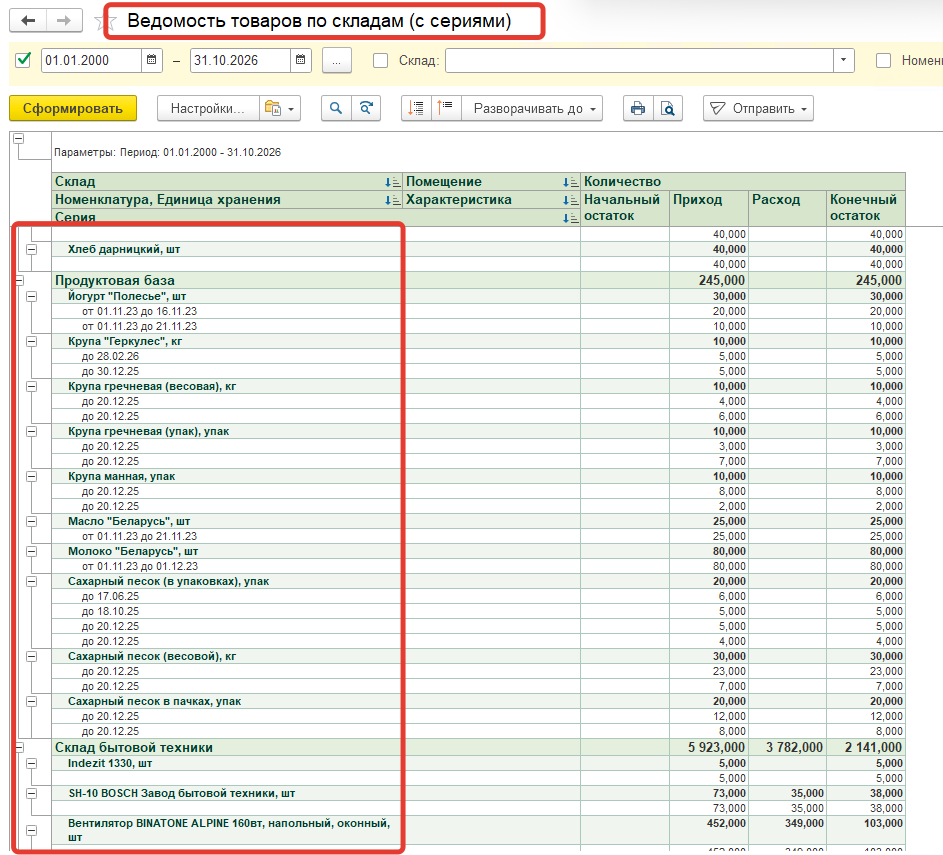The image size is (943, 855).
Task: Click sort icon in Номенклатура, Единица хранения header
Action: point(393,200)
